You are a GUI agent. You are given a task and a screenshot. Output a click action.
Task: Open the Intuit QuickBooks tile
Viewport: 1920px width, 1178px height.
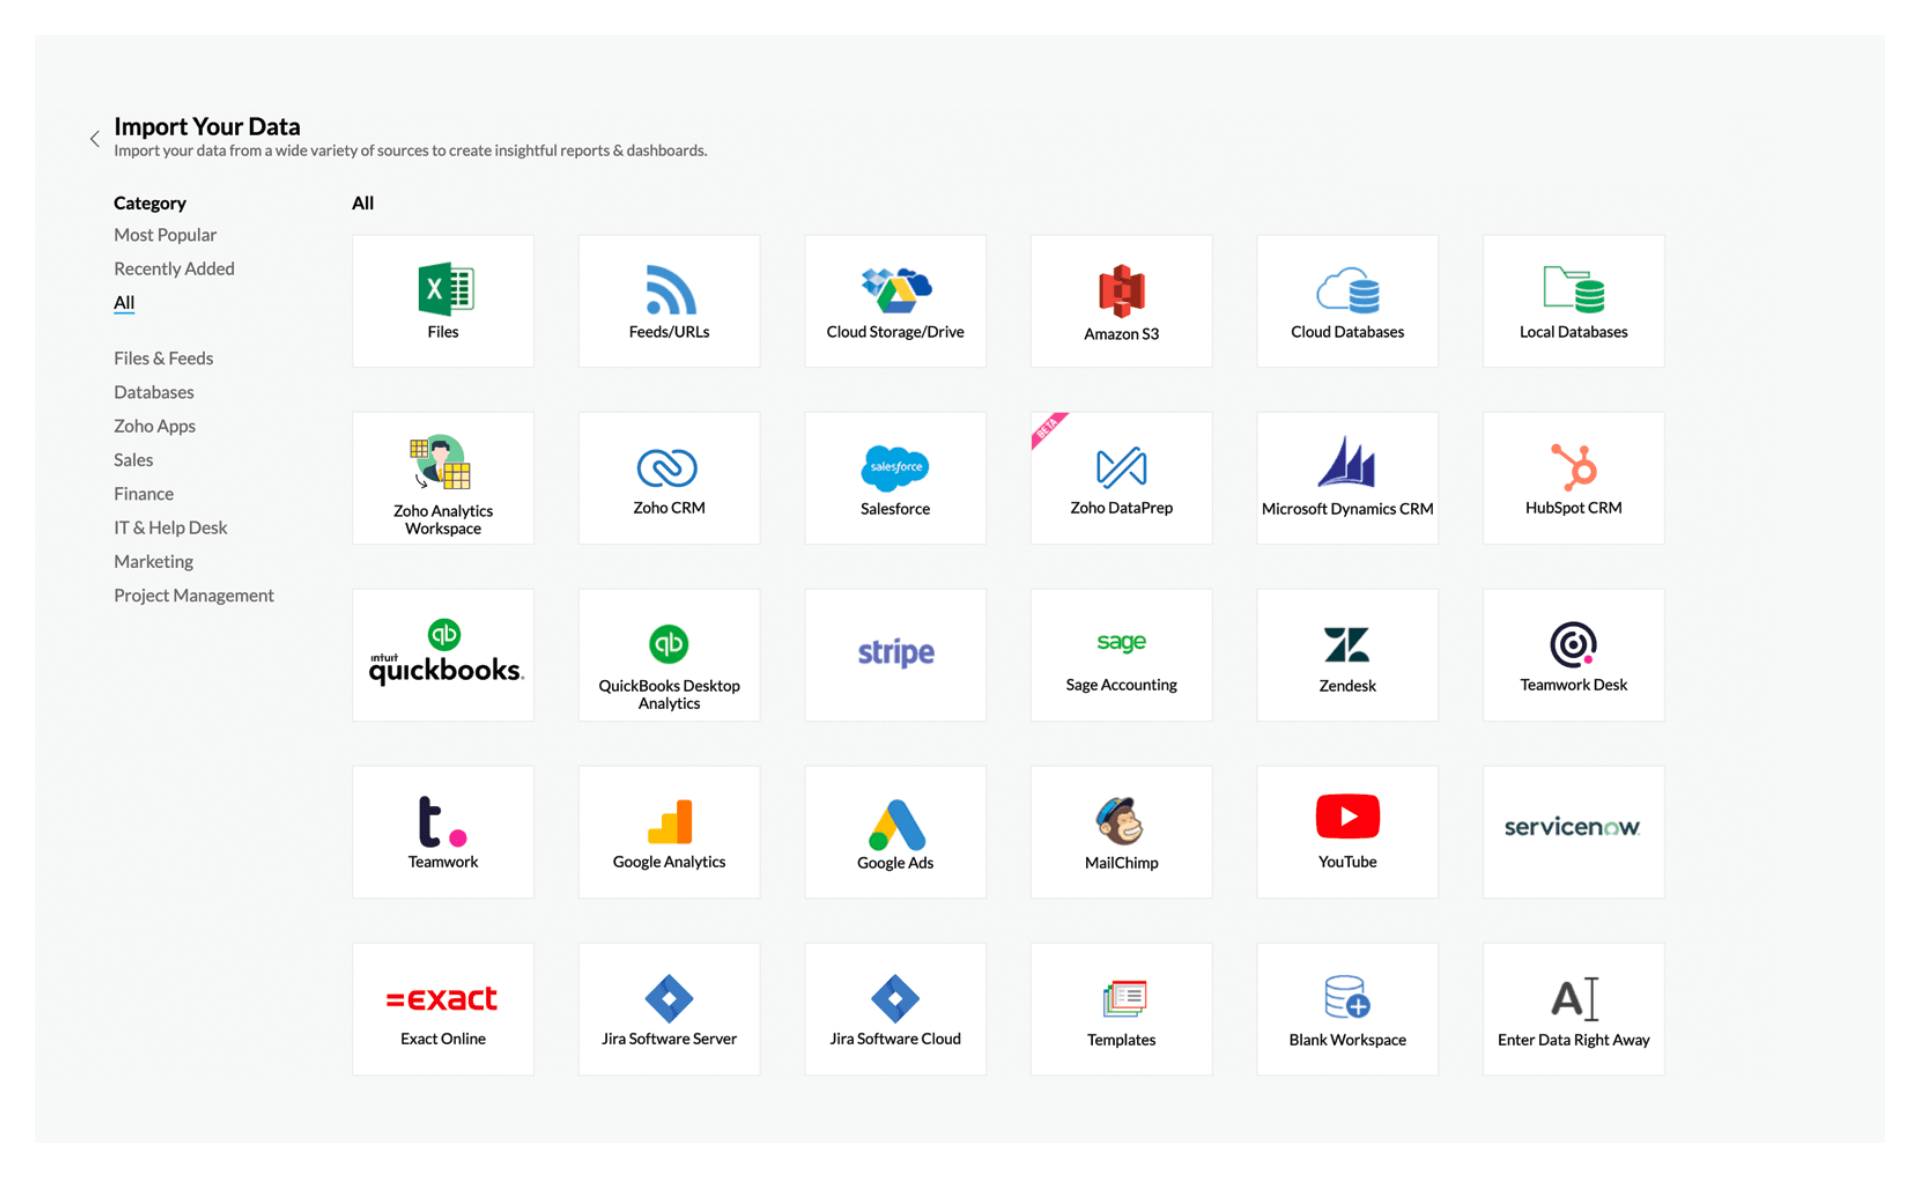pyautogui.click(x=443, y=655)
